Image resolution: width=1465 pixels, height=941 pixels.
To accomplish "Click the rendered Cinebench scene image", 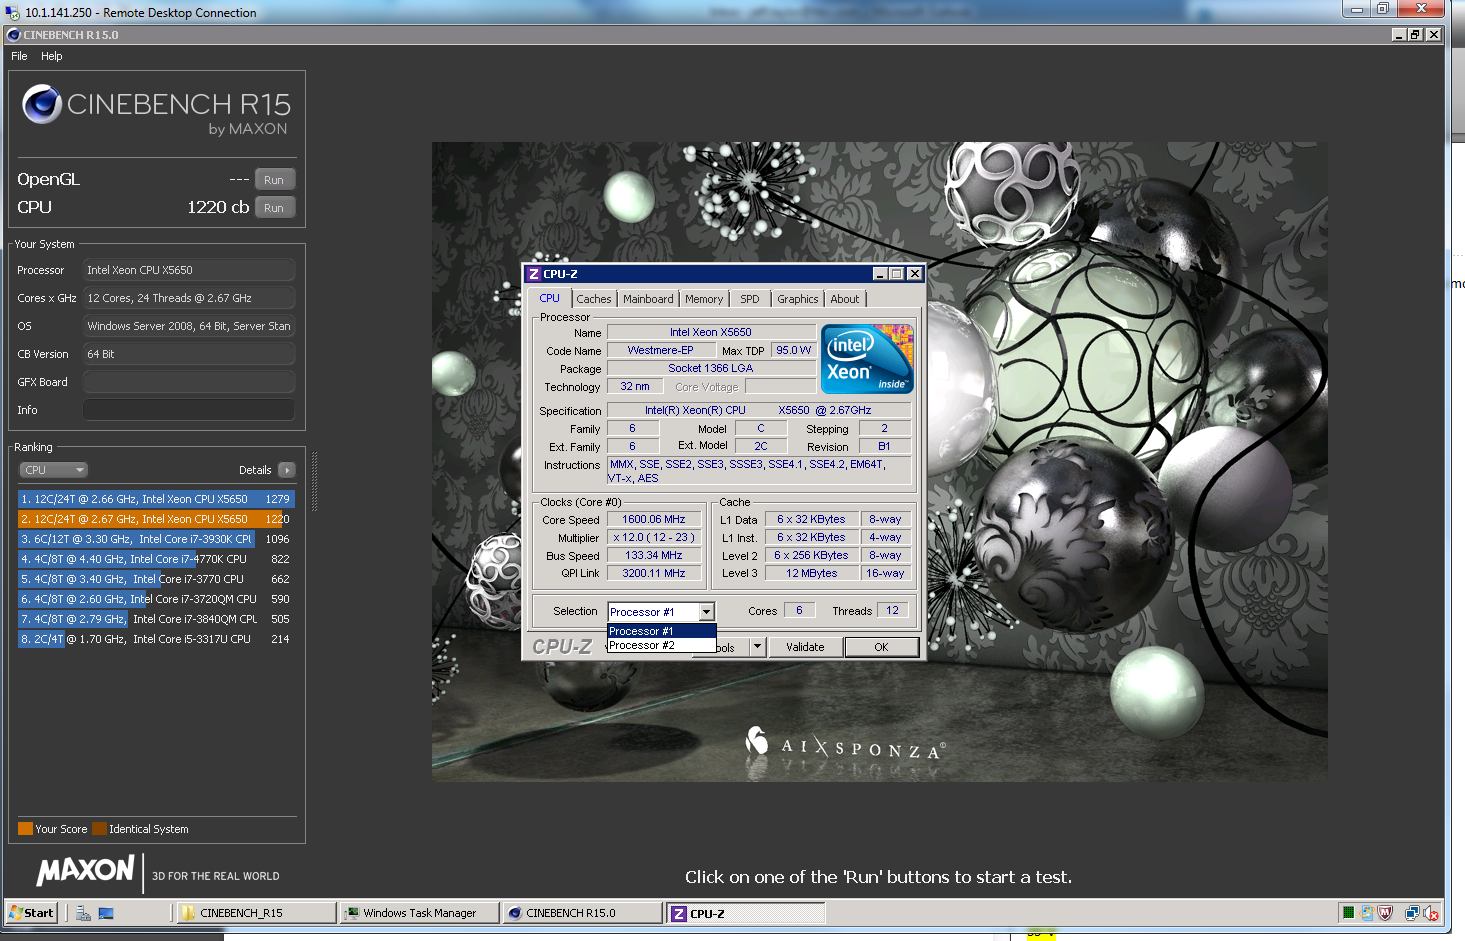I will pyautogui.click(x=880, y=462).
